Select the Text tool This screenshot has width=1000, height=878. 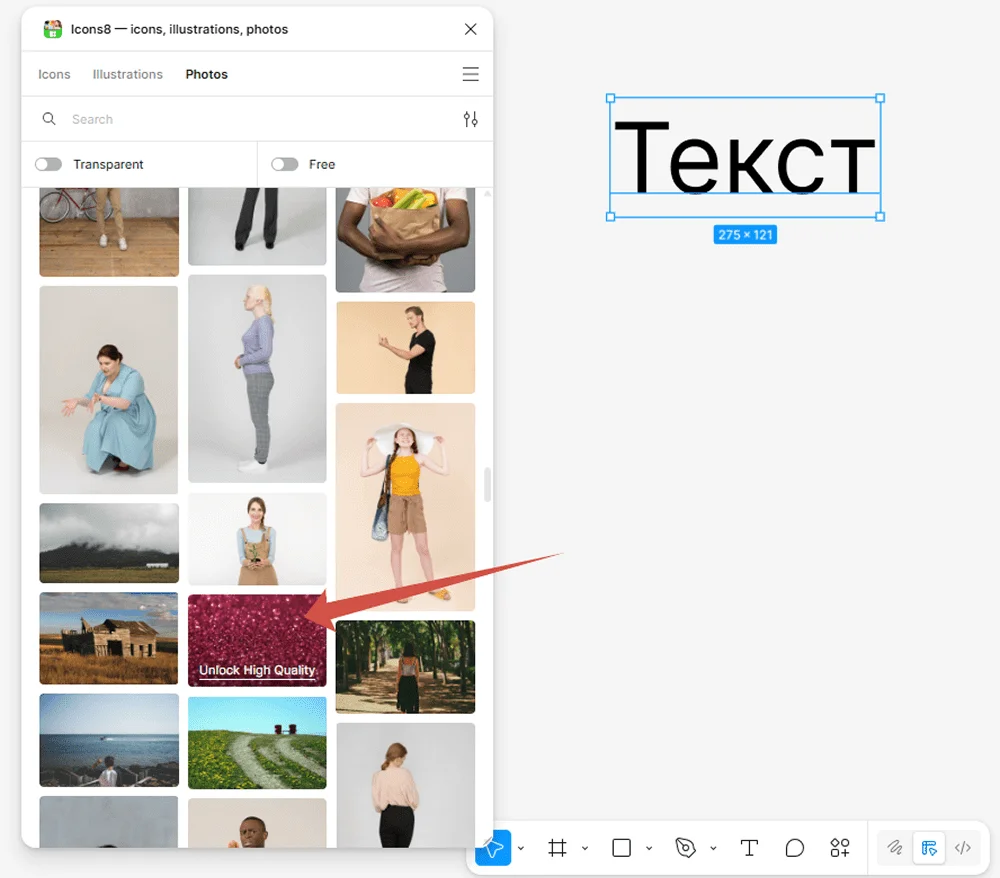coord(749,848)
